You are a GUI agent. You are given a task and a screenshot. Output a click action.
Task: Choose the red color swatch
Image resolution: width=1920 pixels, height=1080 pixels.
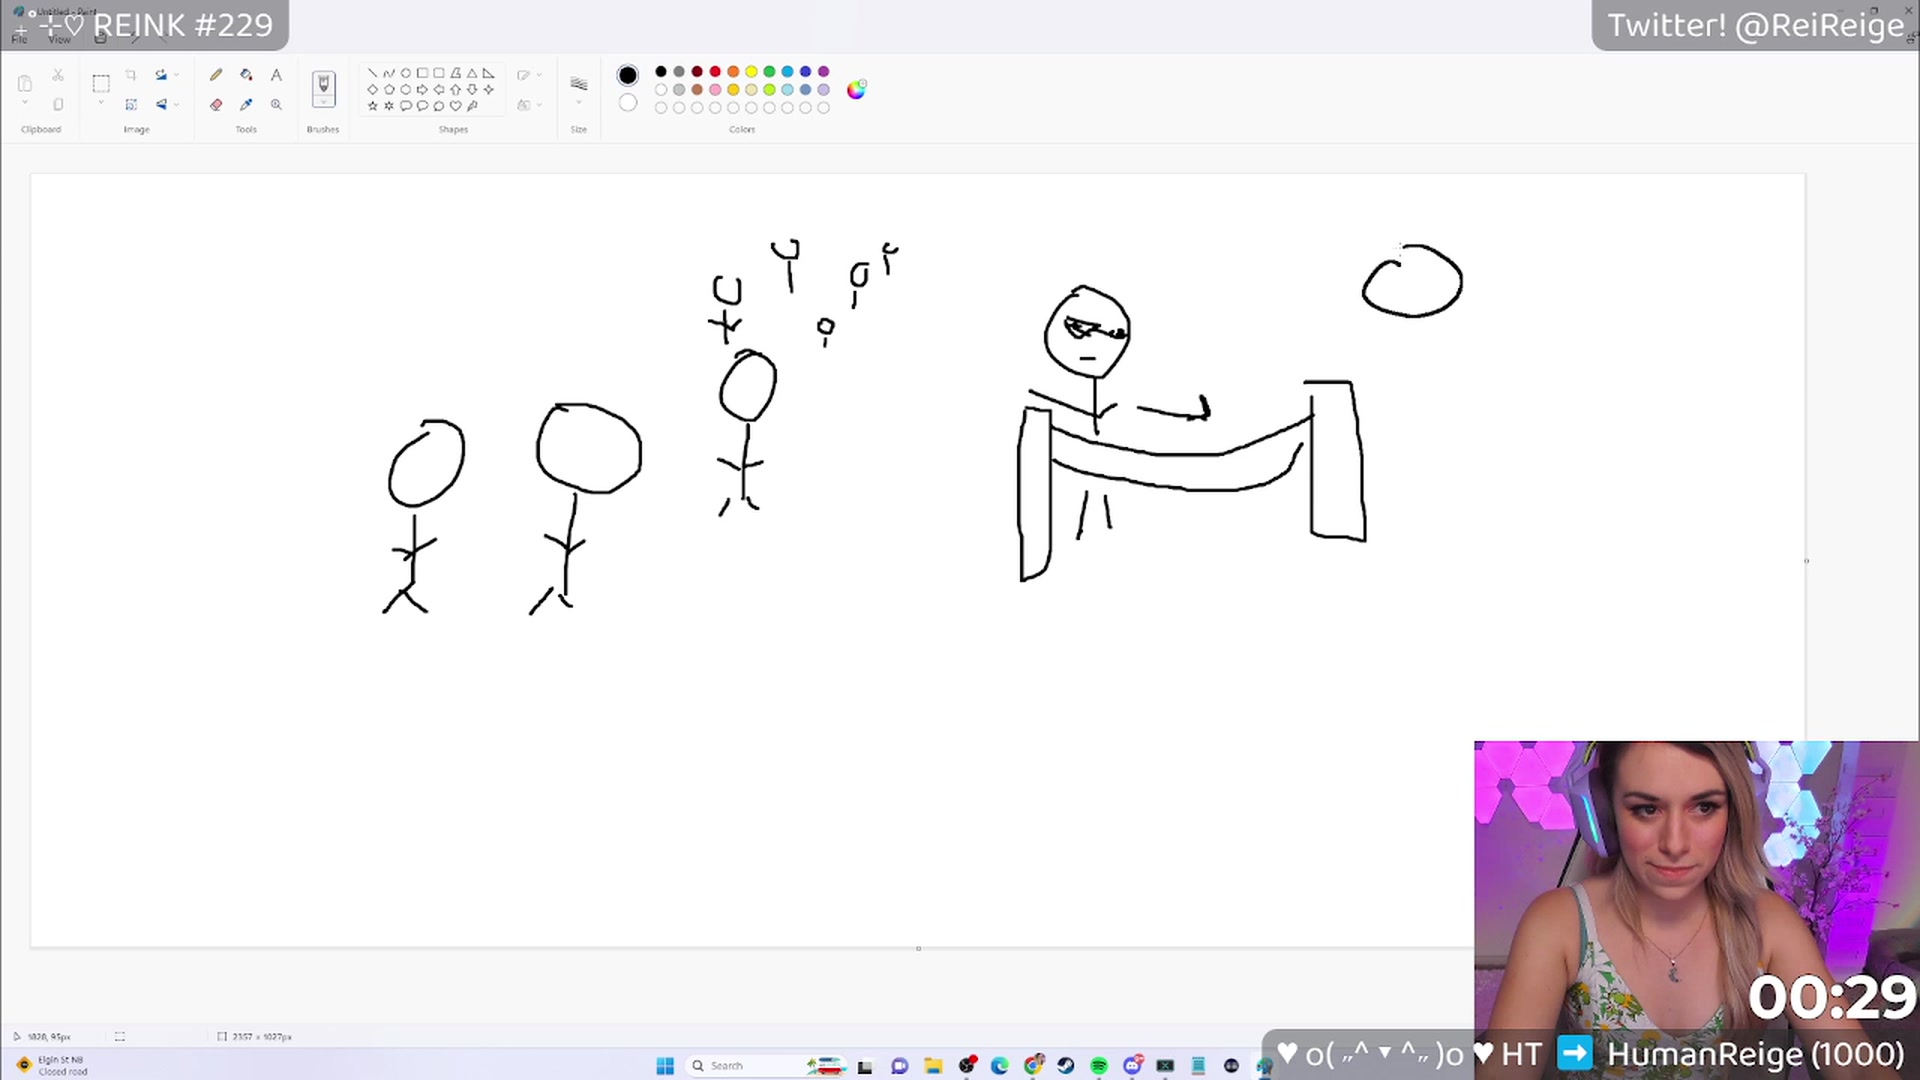coord(715,71)
